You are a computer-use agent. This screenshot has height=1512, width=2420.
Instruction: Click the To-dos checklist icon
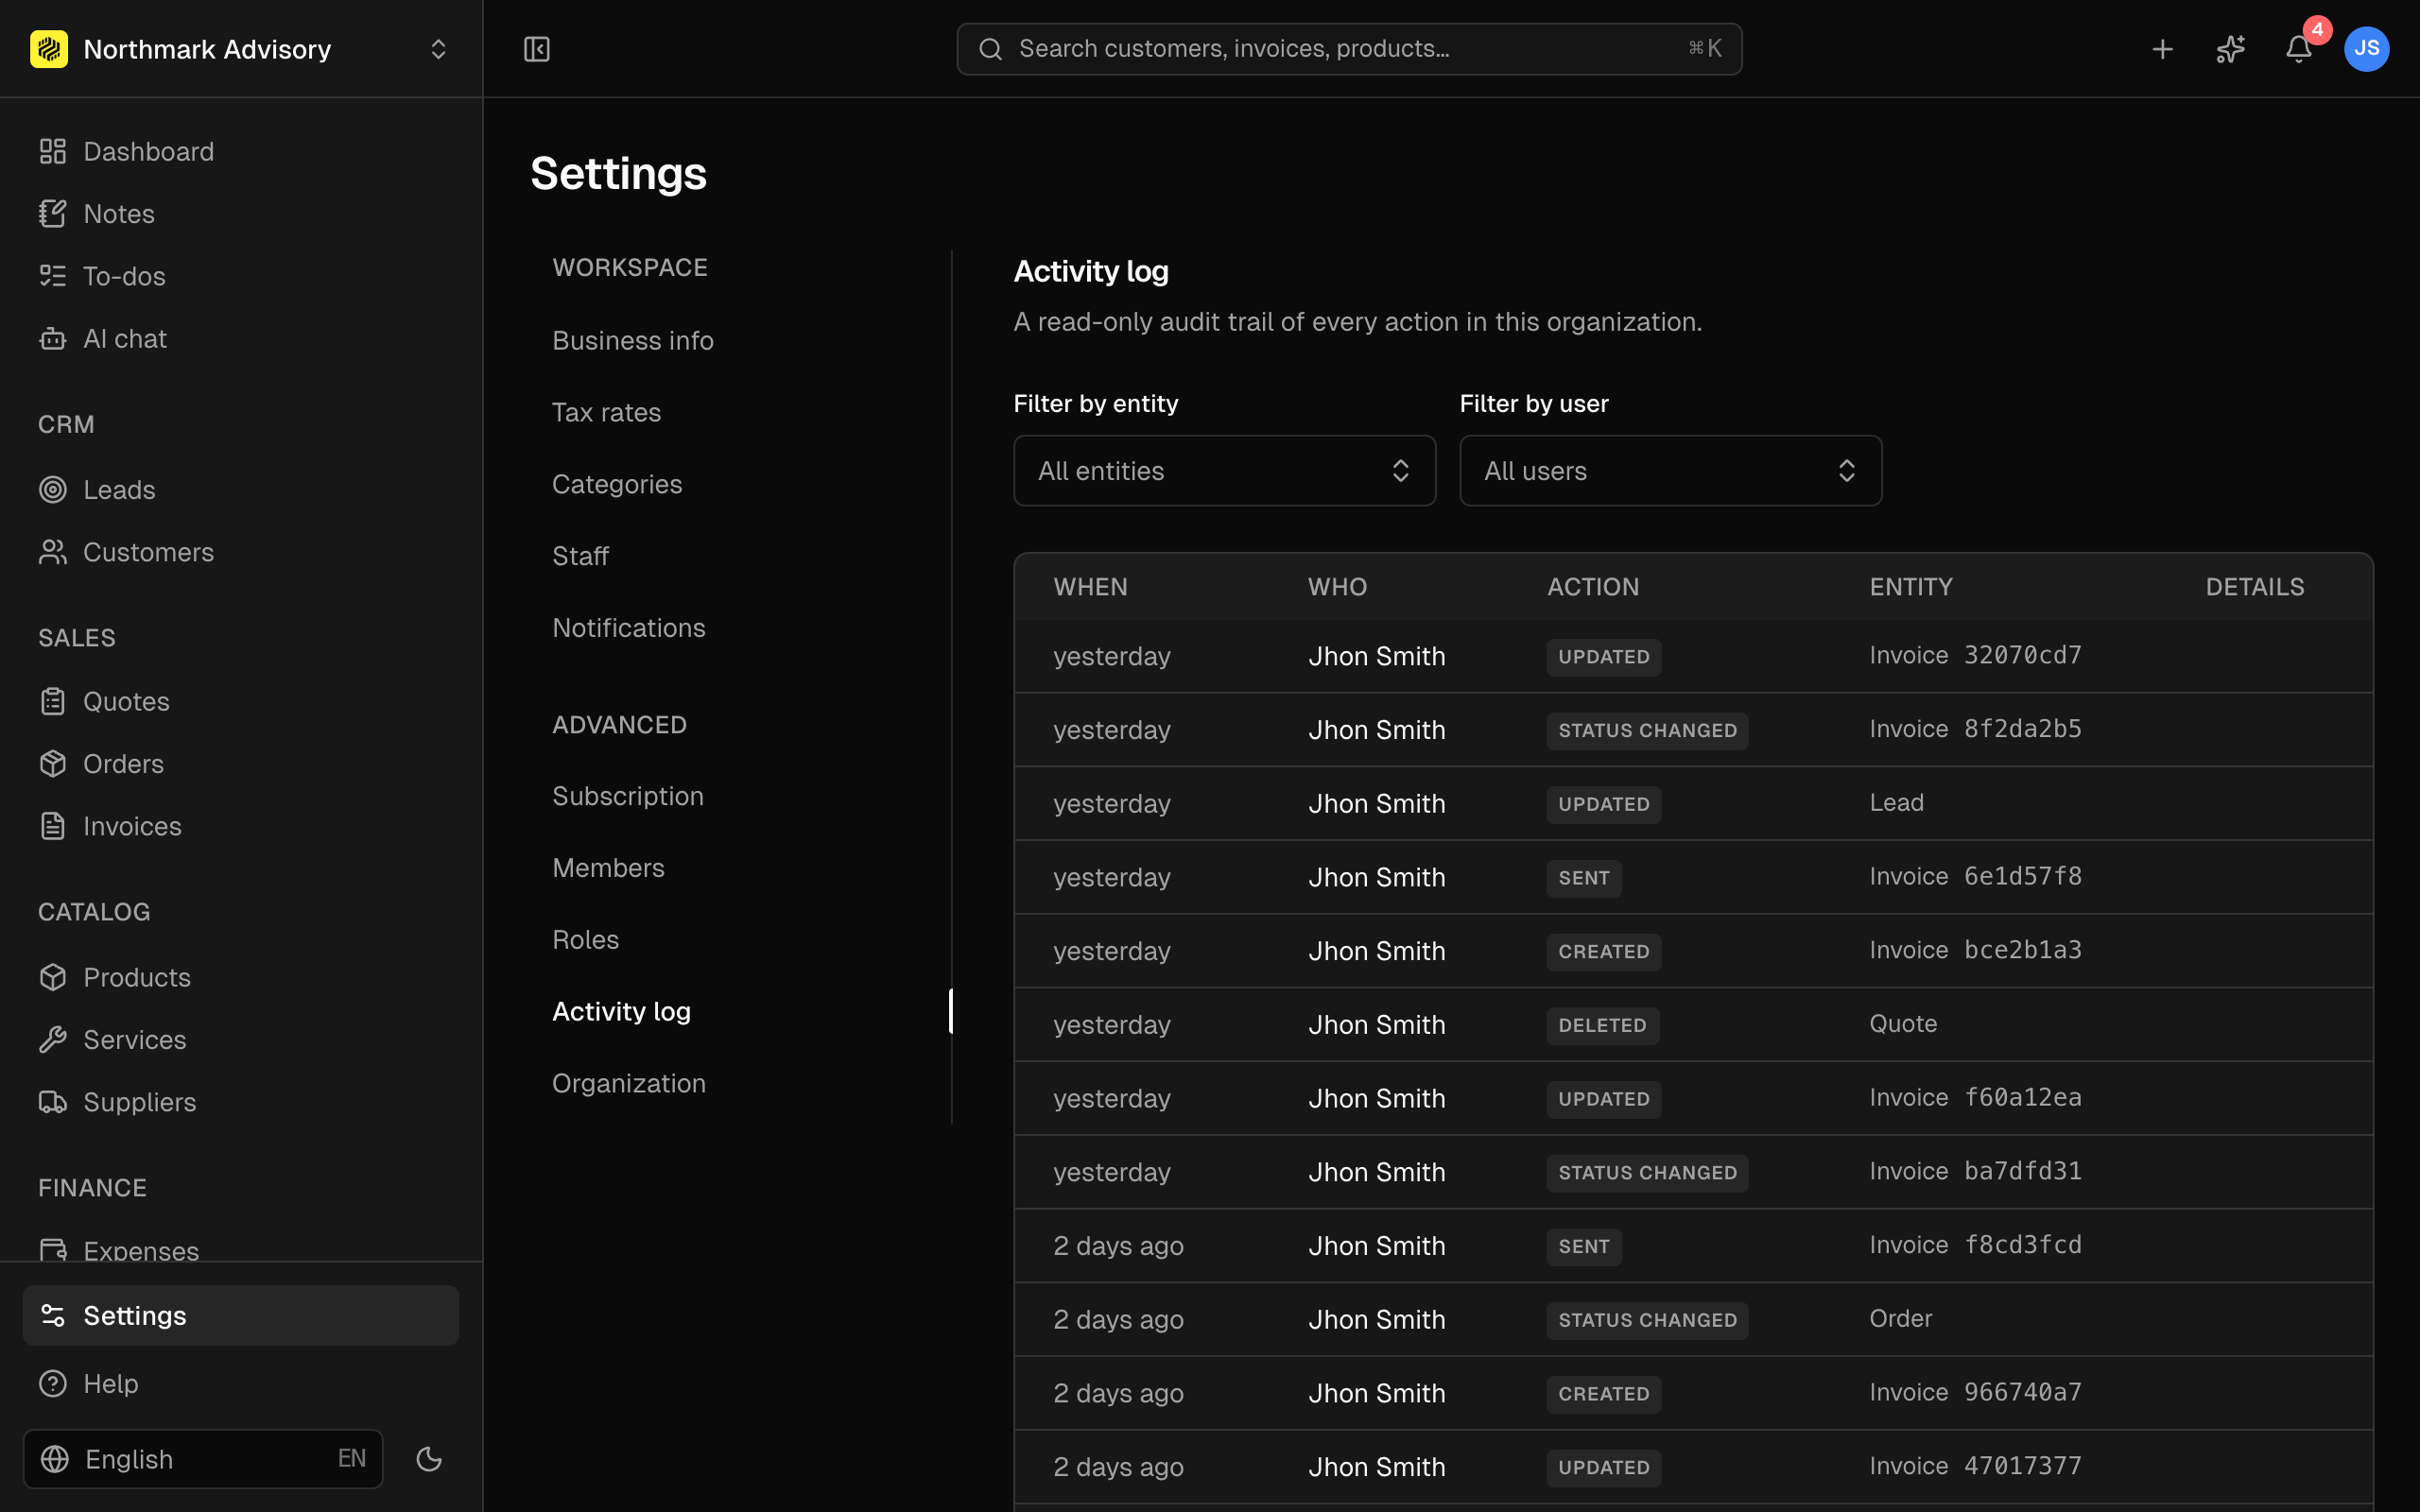53,276
